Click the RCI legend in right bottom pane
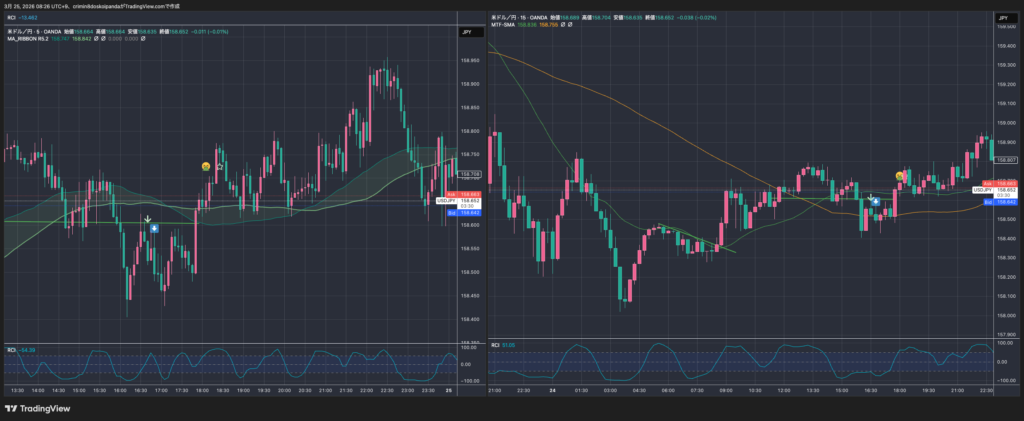1024x421 pixels. (x=496, y=345)
